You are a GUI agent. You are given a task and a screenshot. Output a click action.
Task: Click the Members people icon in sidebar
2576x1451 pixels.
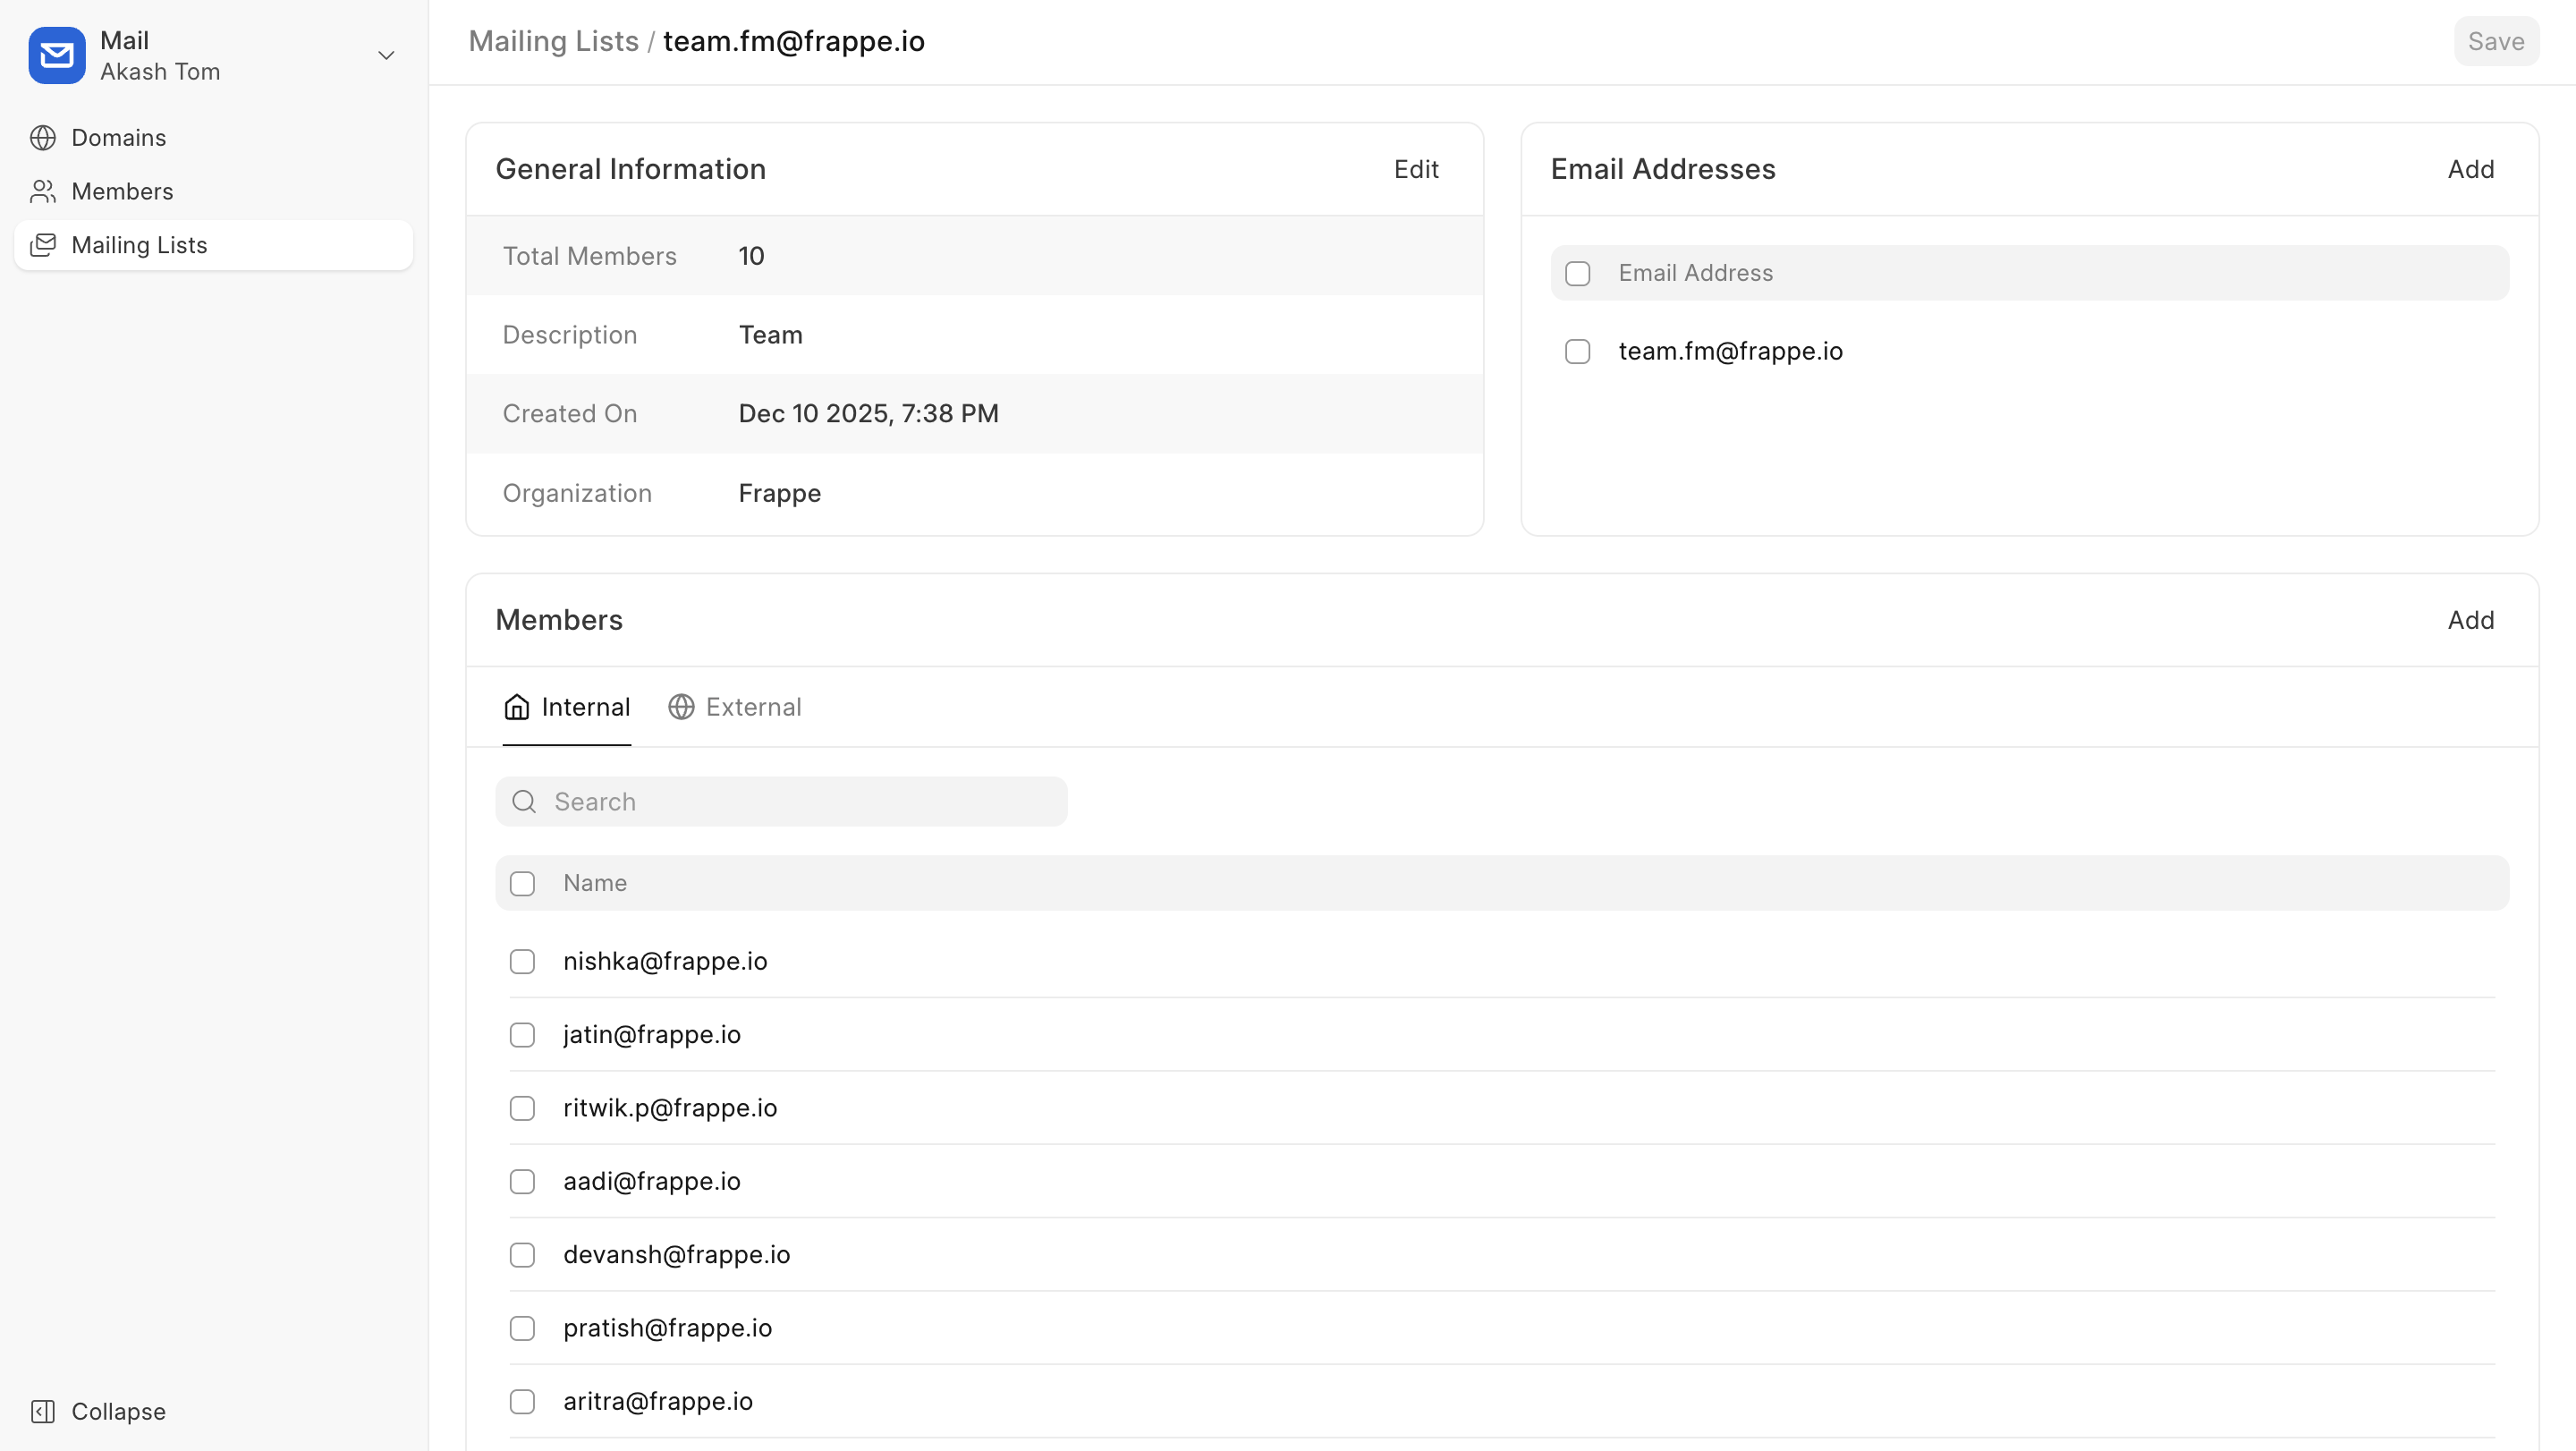coord(43,191)
